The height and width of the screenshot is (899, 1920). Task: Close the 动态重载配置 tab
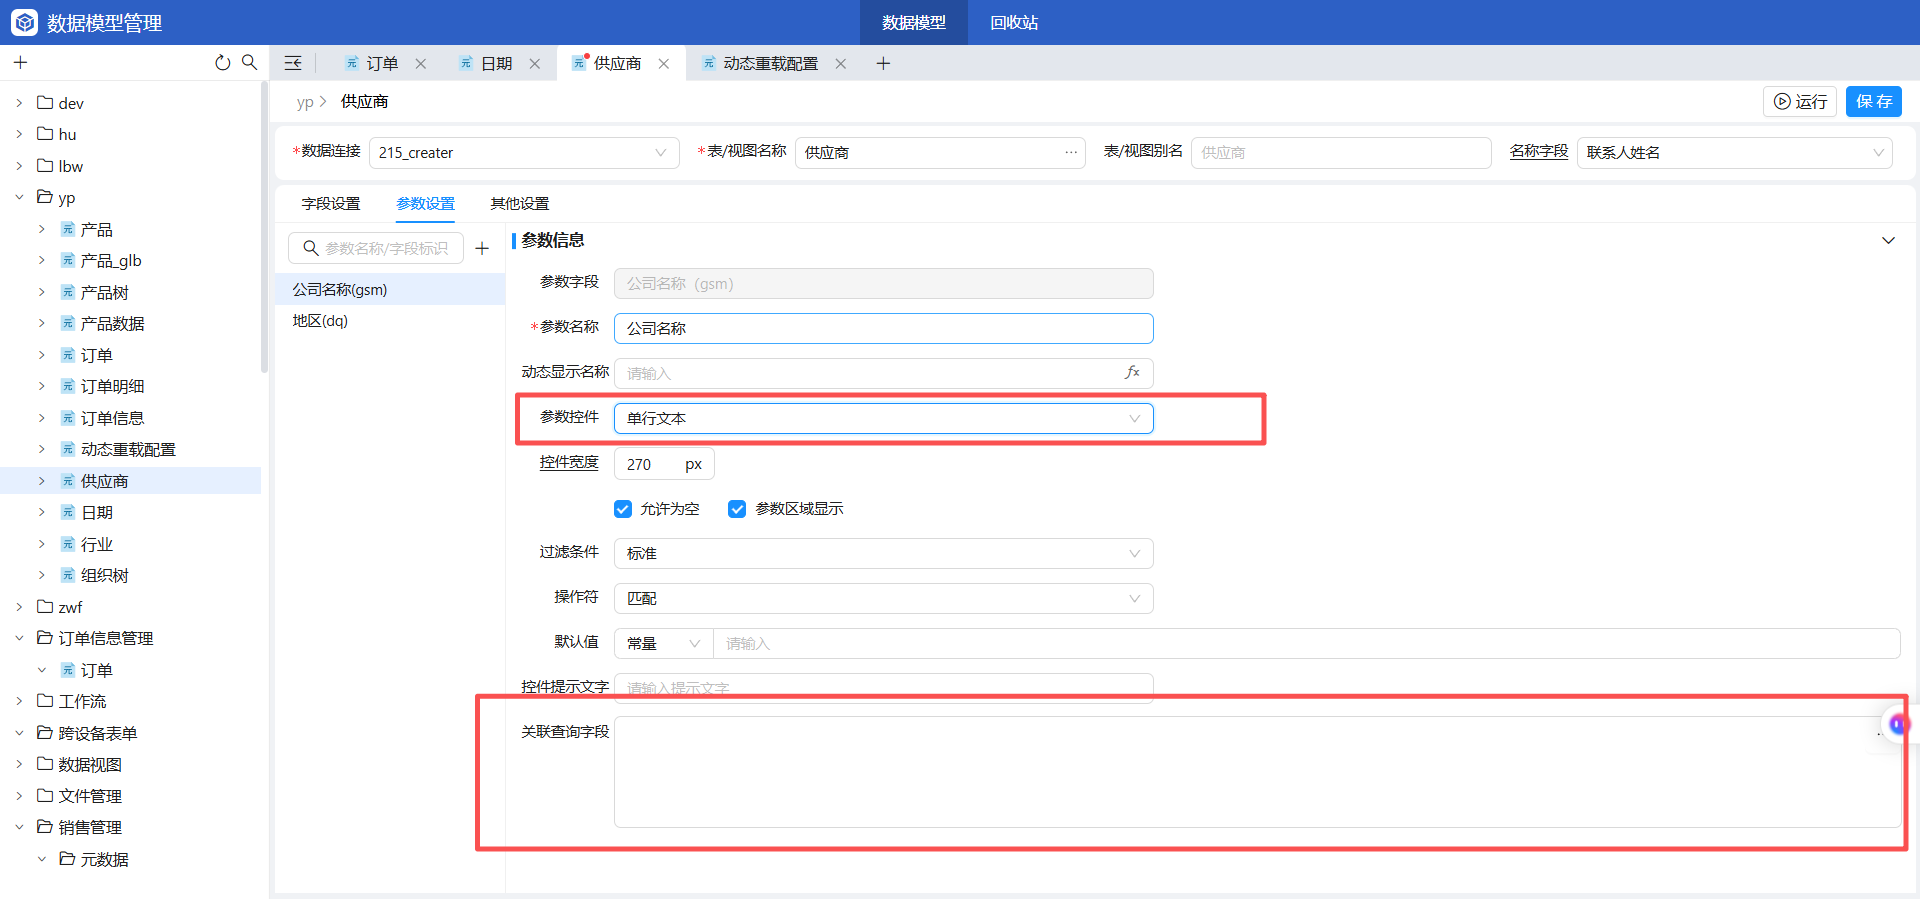pyautogui.click(x=841, y=64)
